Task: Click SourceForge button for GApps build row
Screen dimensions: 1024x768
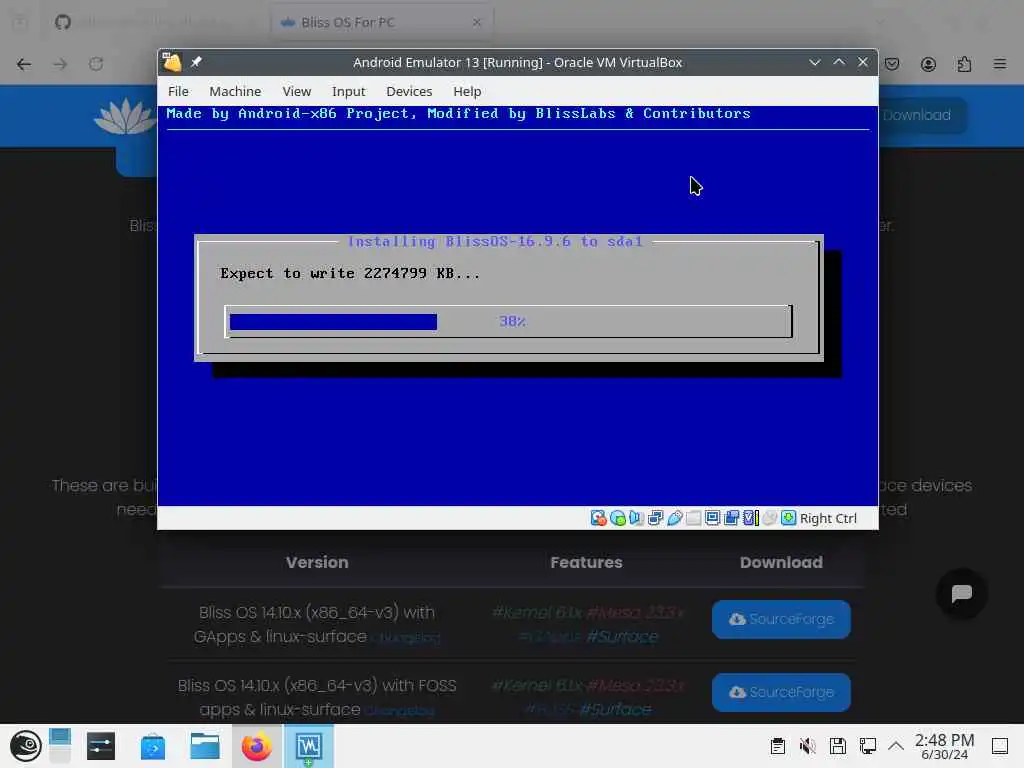Action: click(781, 619)
